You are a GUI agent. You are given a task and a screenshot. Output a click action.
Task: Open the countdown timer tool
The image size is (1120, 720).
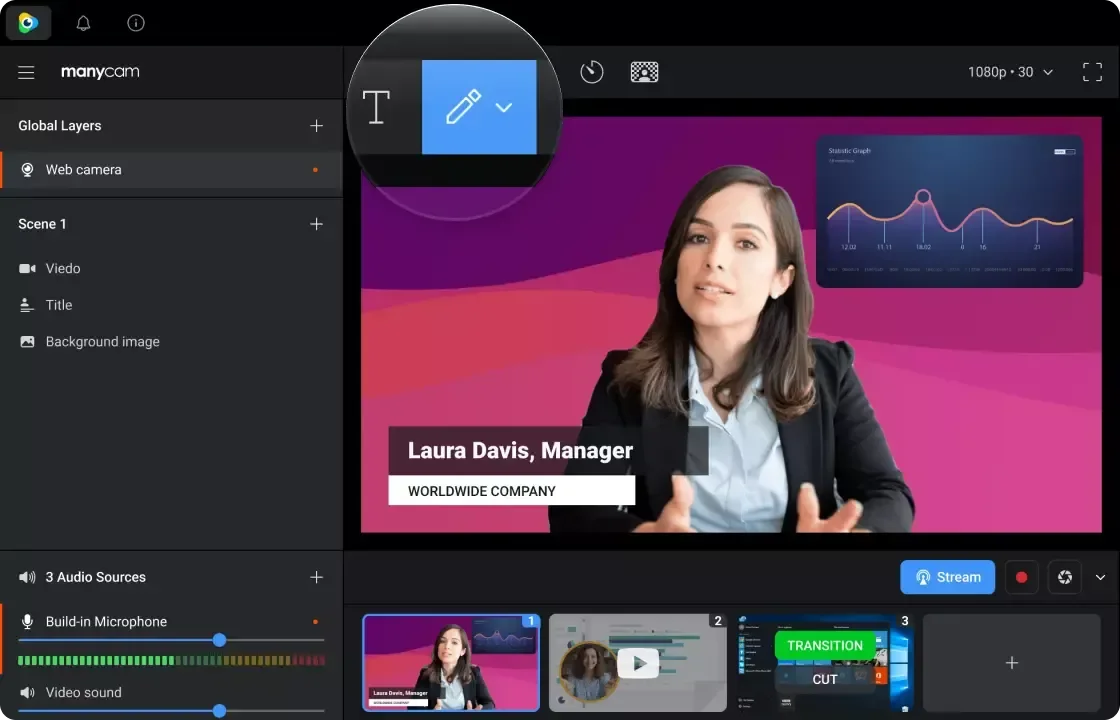(591, 71)
